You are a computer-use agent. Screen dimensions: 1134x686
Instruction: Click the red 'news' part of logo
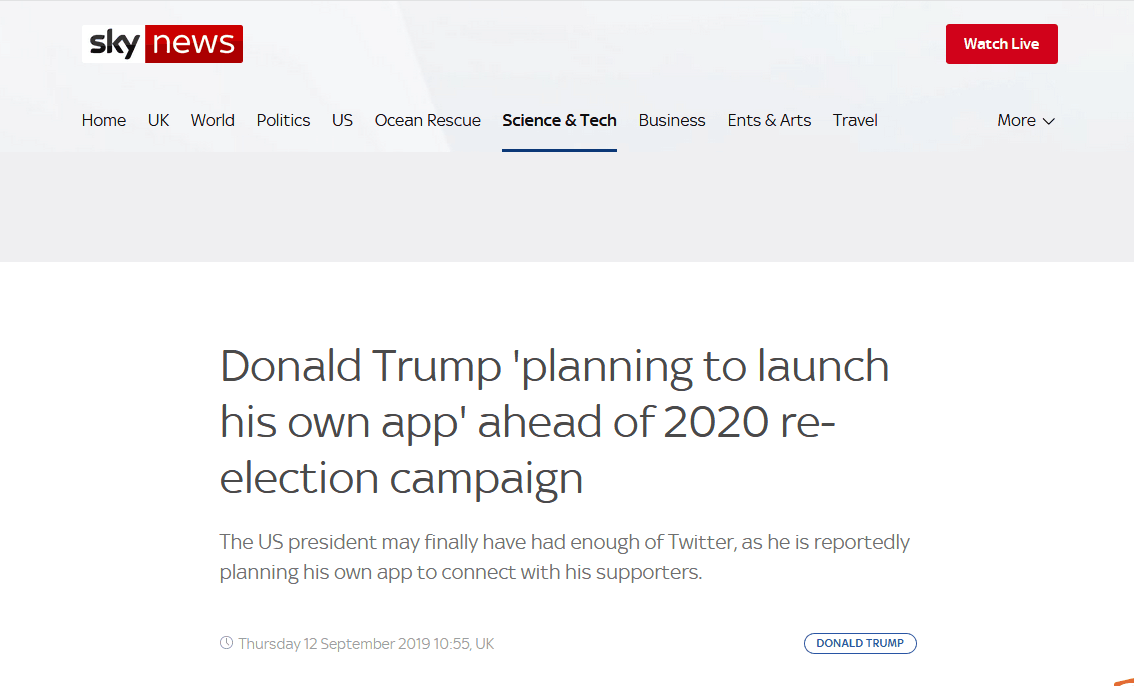click(194, 44)
